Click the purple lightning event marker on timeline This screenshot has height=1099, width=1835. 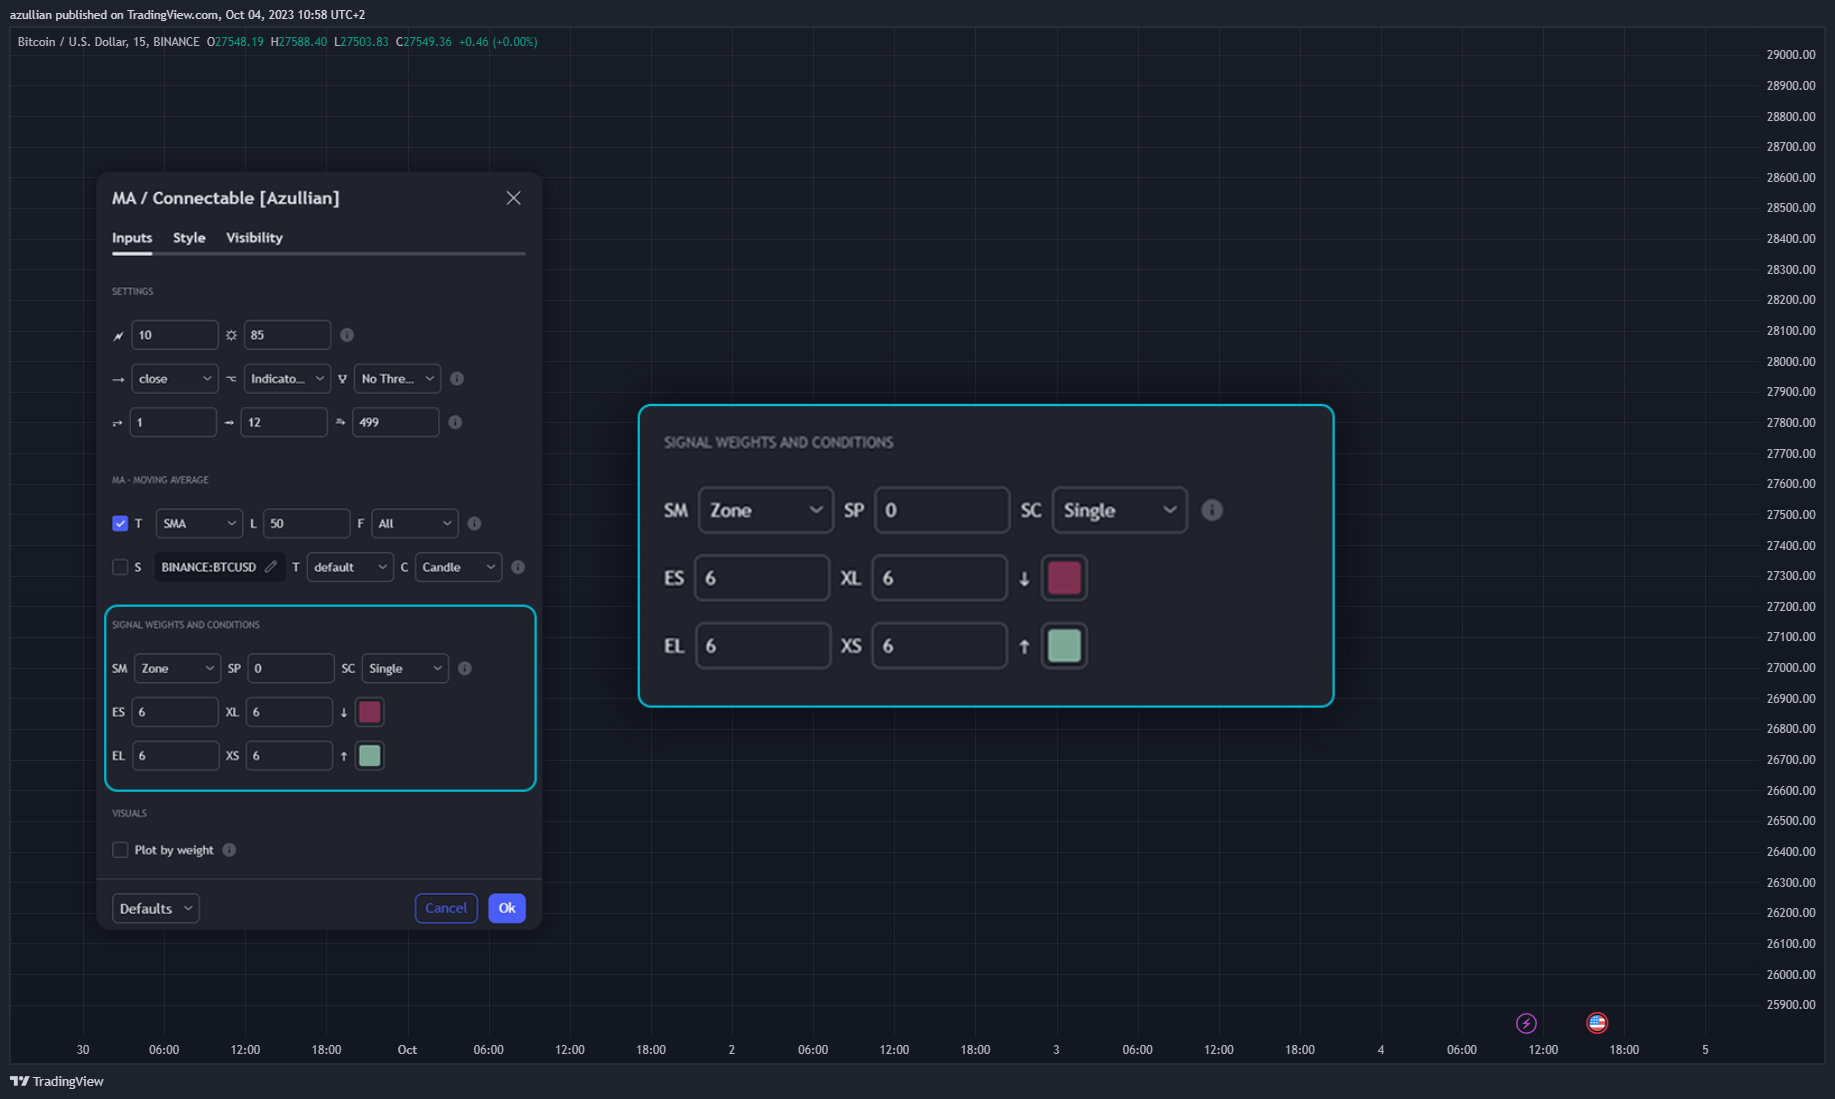[1526, 1023]
